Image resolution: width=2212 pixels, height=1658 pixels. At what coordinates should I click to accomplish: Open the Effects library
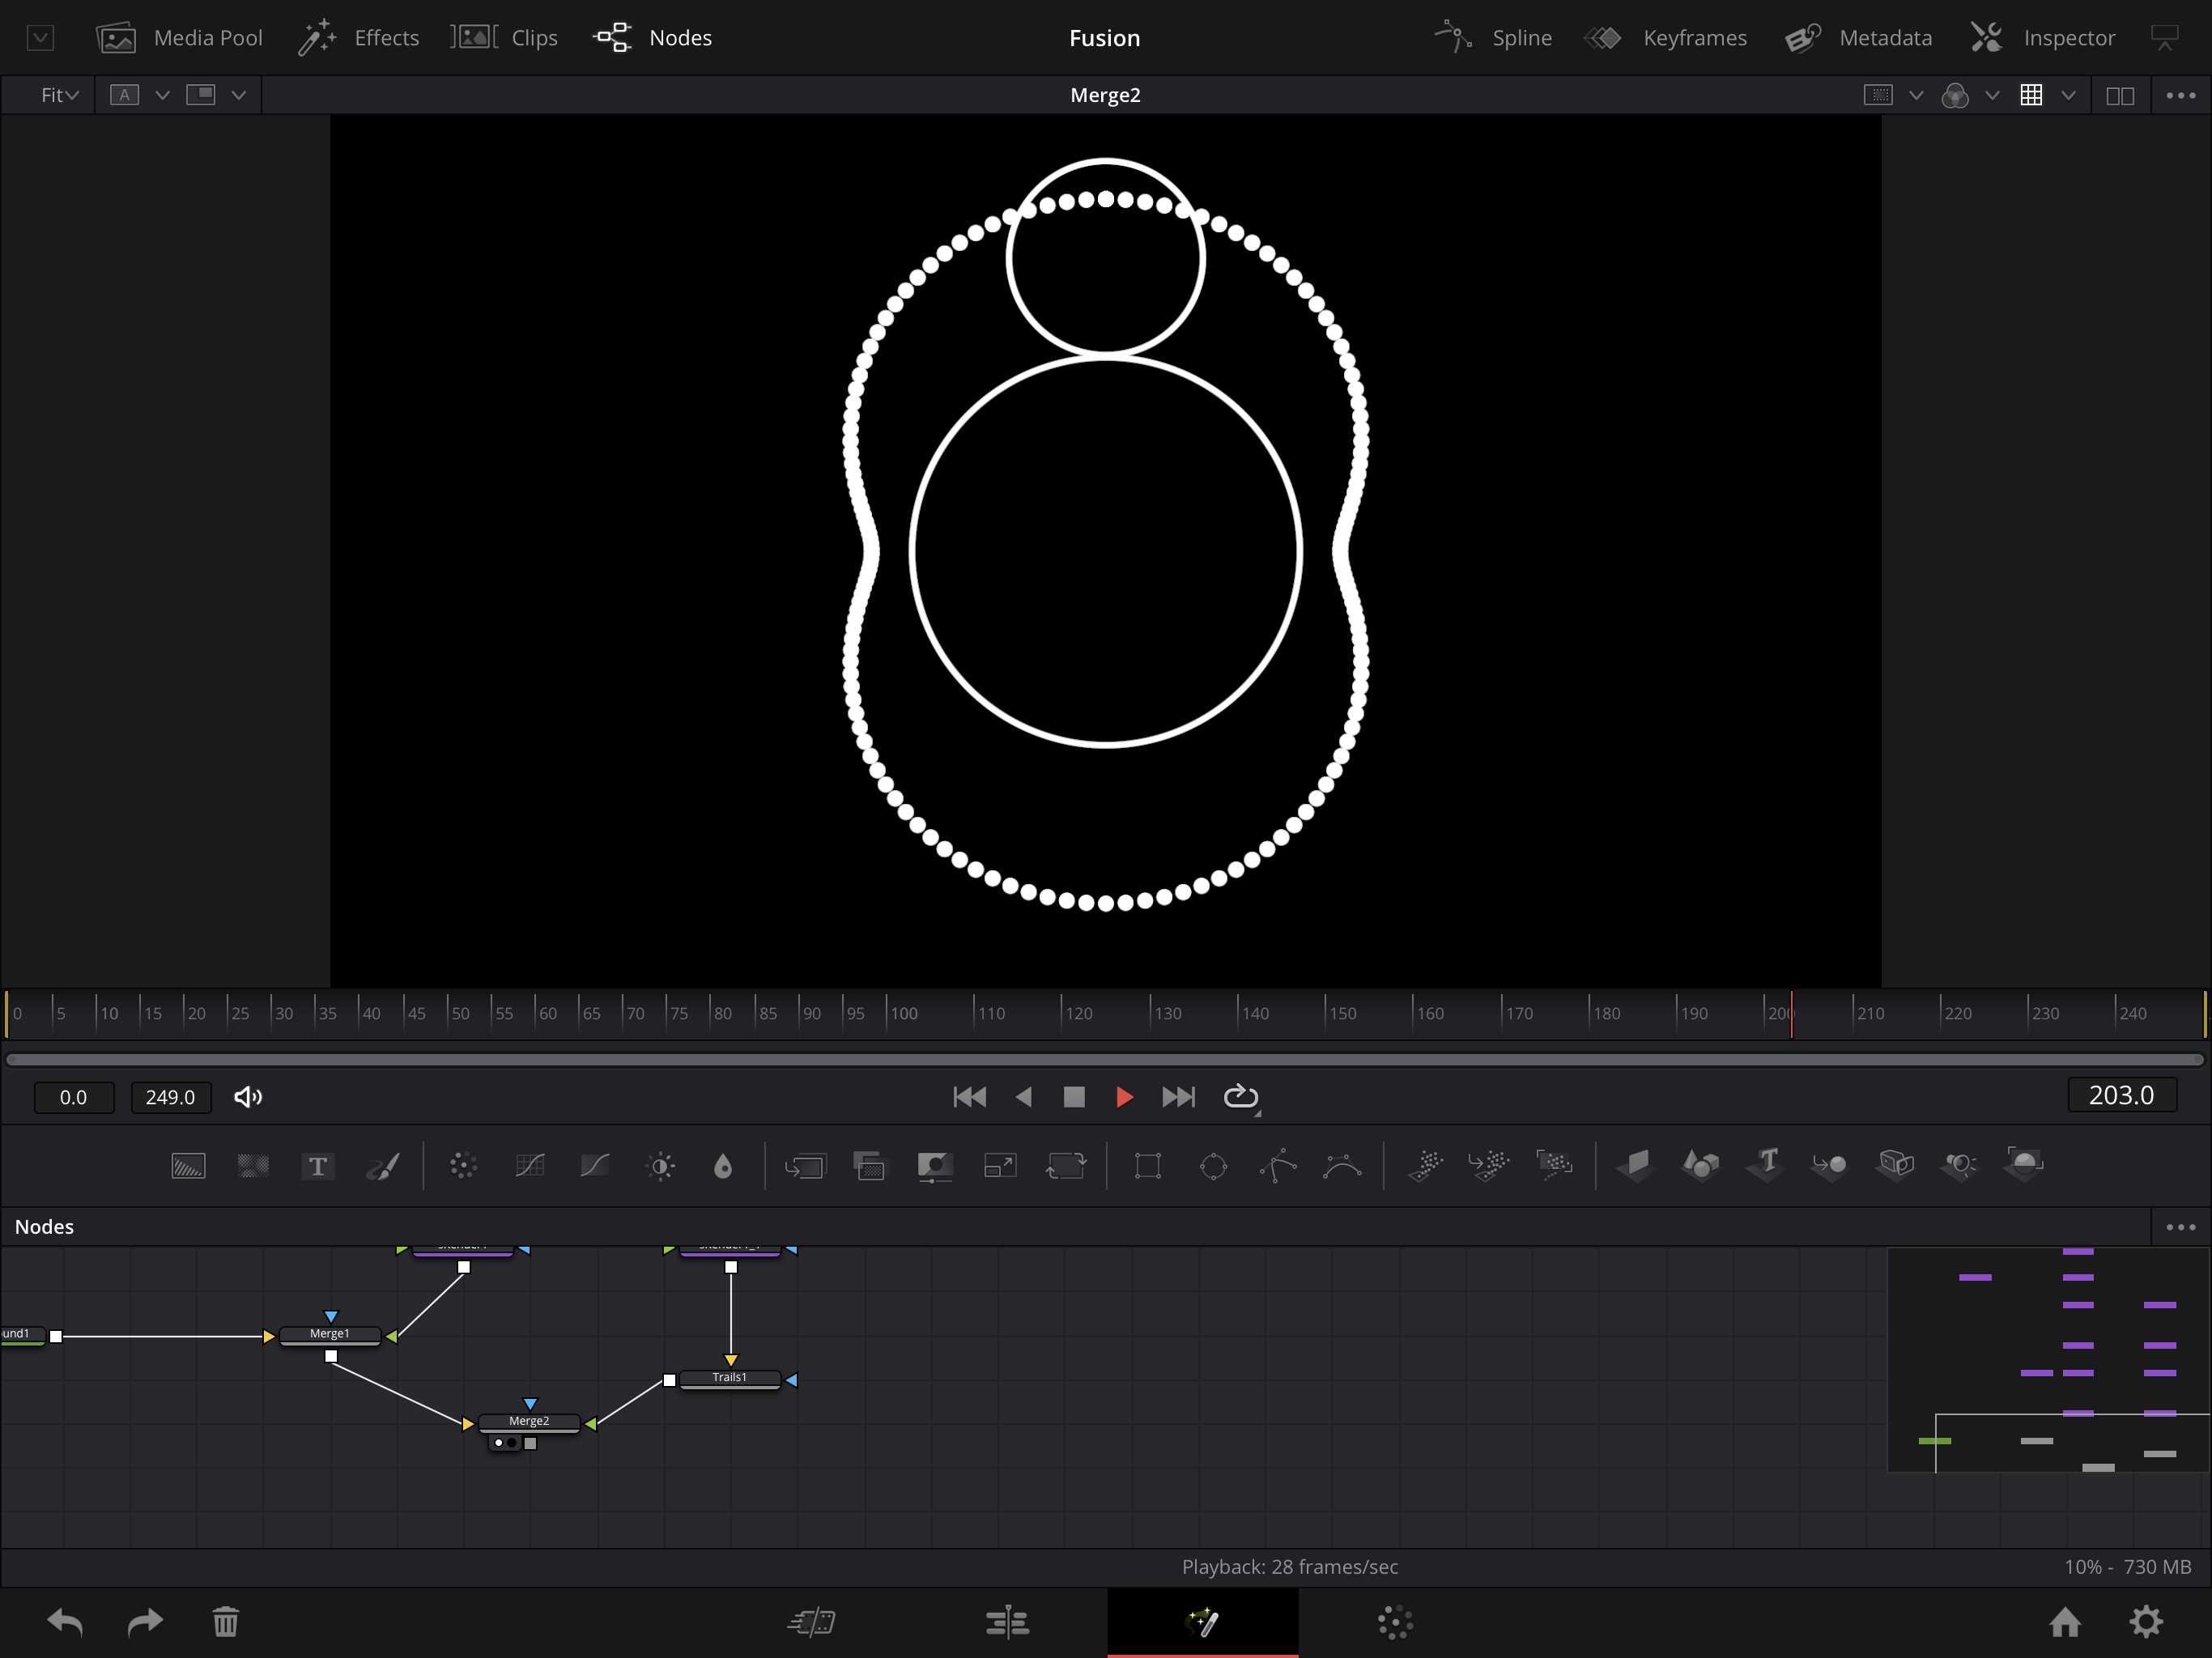[x=358, y=38]
